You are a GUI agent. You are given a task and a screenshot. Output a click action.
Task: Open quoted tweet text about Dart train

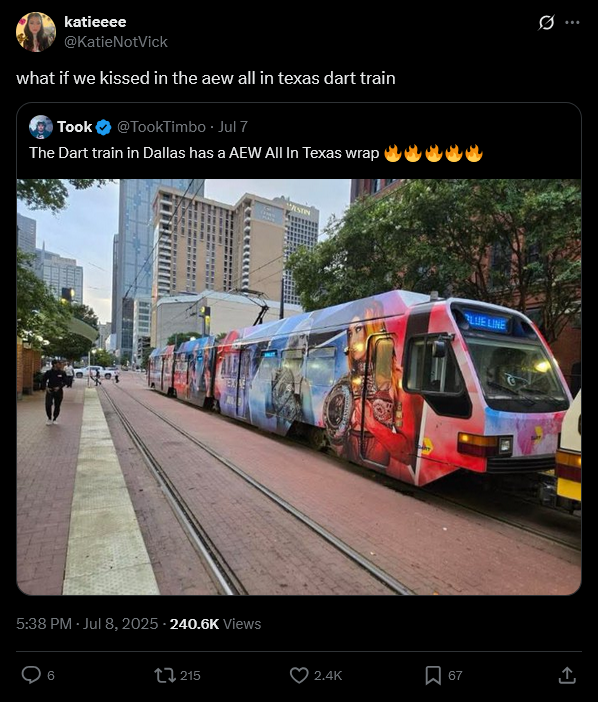click(x=256, y=153)
